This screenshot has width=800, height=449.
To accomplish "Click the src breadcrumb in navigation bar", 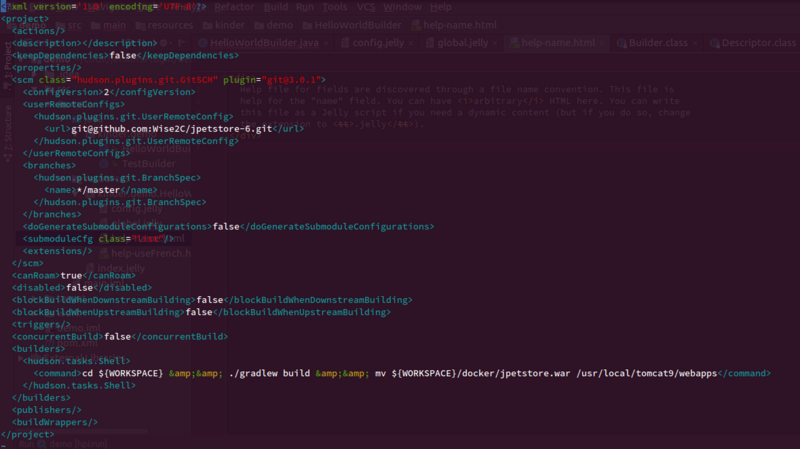I will 74,25.
